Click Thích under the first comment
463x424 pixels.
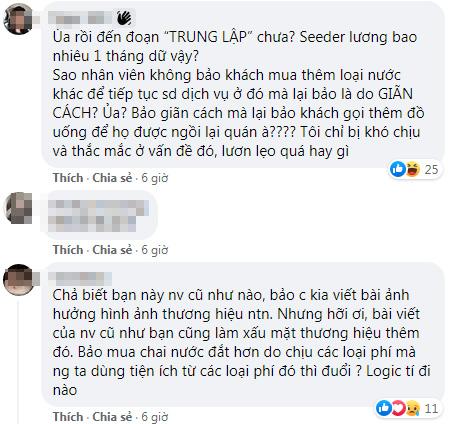click(x=68, y=178)
